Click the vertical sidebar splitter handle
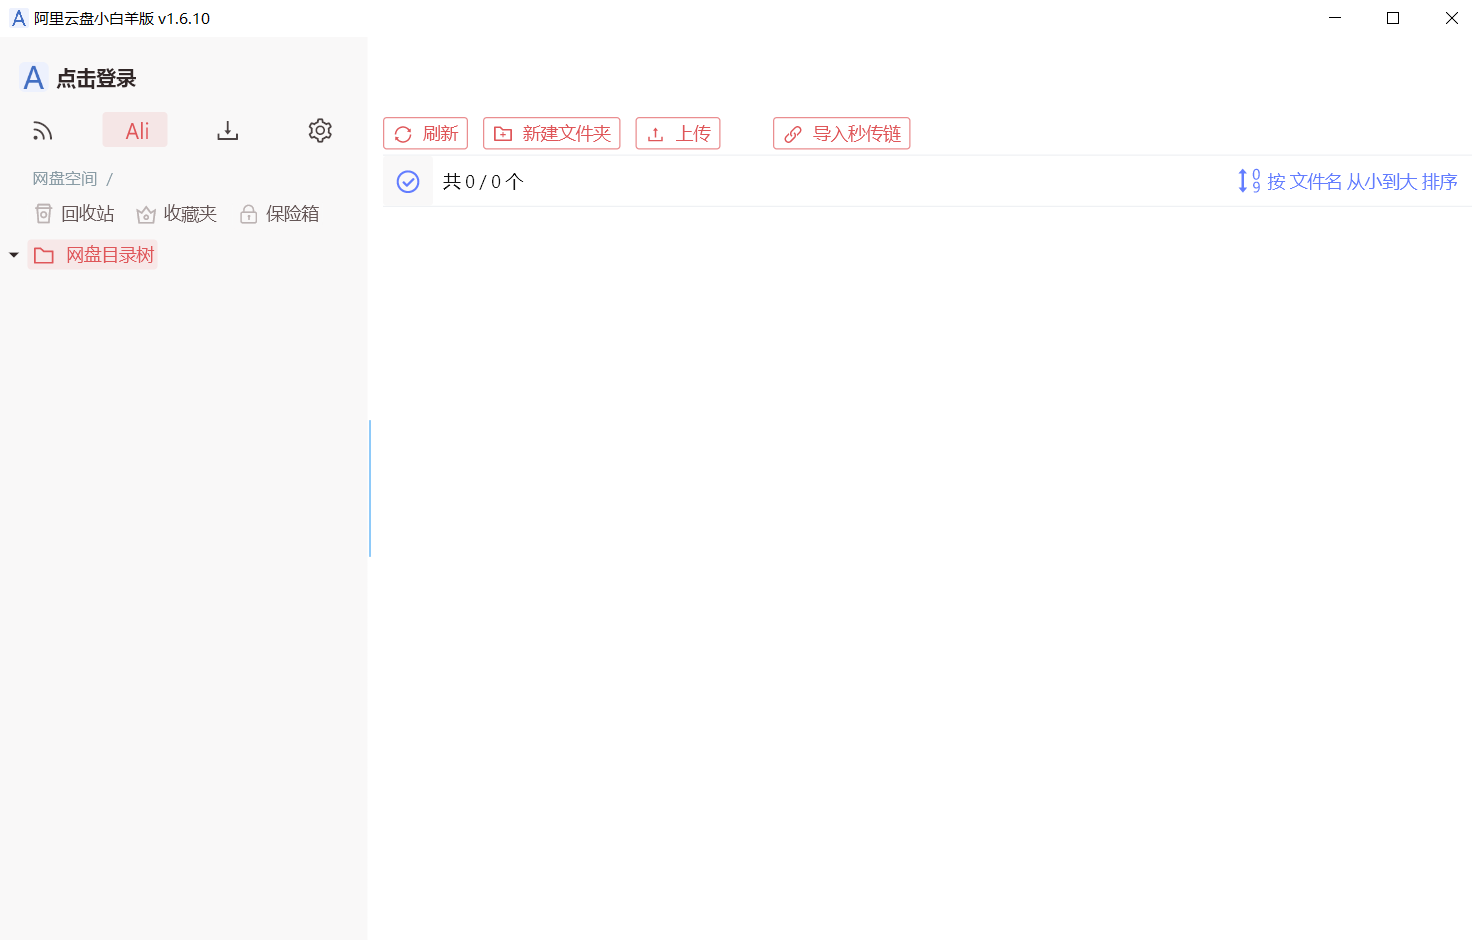The width and height of the screenshot is (1482, 940). coord(370,488)
